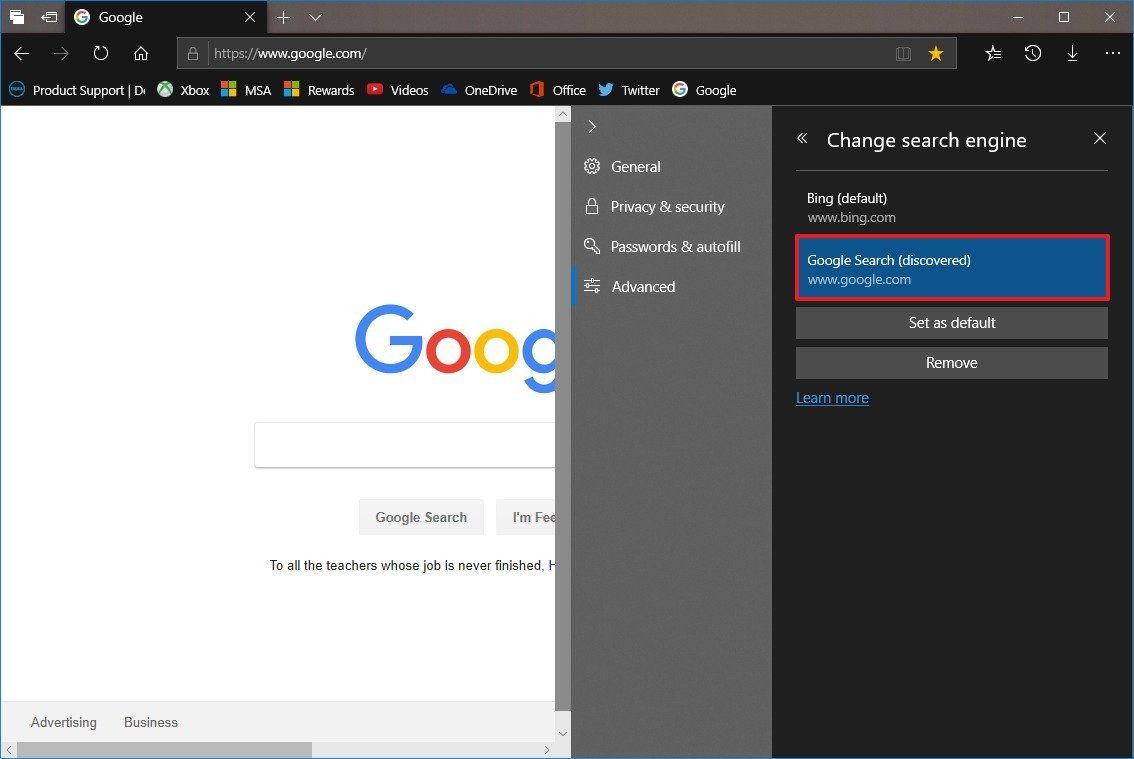
Task: Select the General settings menu item
Action: click(x=635, y=166)
